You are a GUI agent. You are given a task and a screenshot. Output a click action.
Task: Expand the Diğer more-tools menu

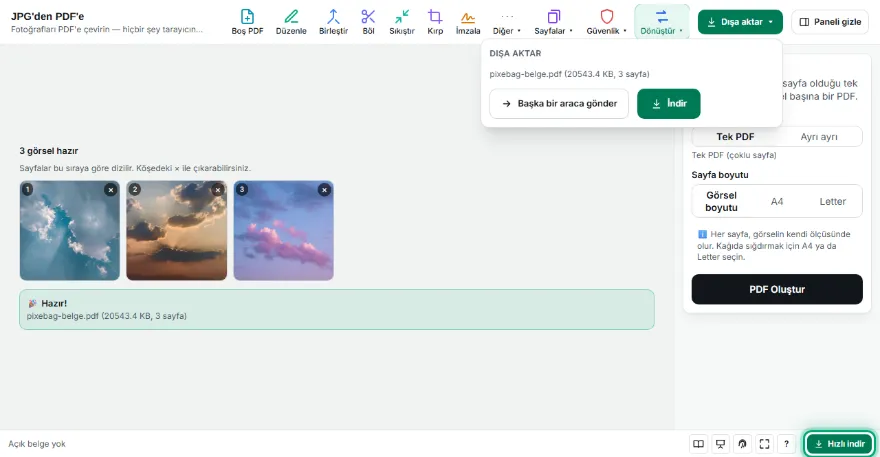coord(507,22)
